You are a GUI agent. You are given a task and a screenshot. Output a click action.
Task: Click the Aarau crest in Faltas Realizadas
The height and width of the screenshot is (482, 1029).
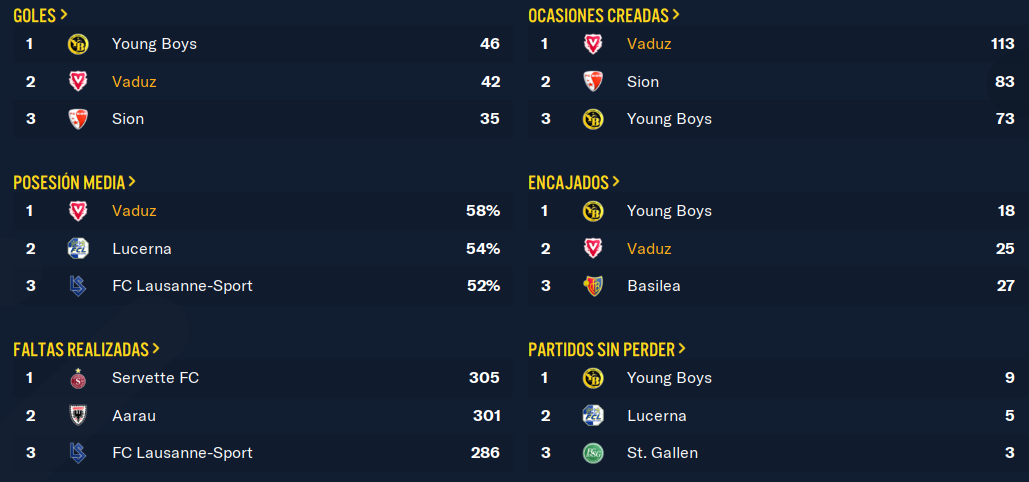[x=78, y=416]
